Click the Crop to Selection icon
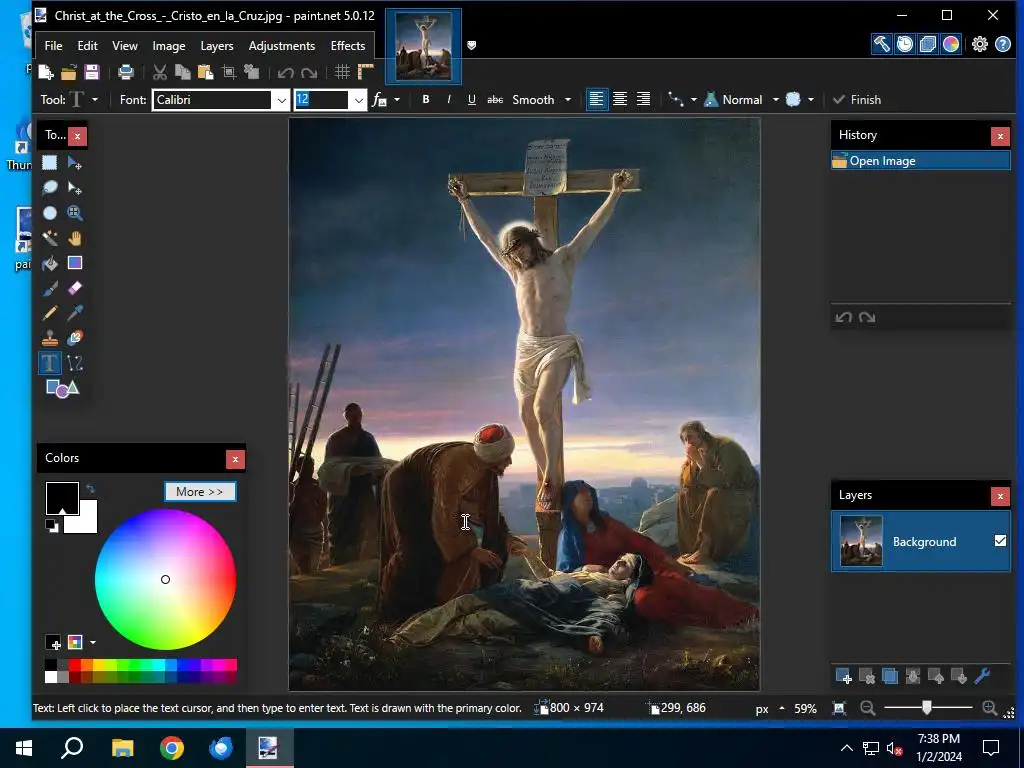Screen dimensions: 1024x768 coord(229,72)
